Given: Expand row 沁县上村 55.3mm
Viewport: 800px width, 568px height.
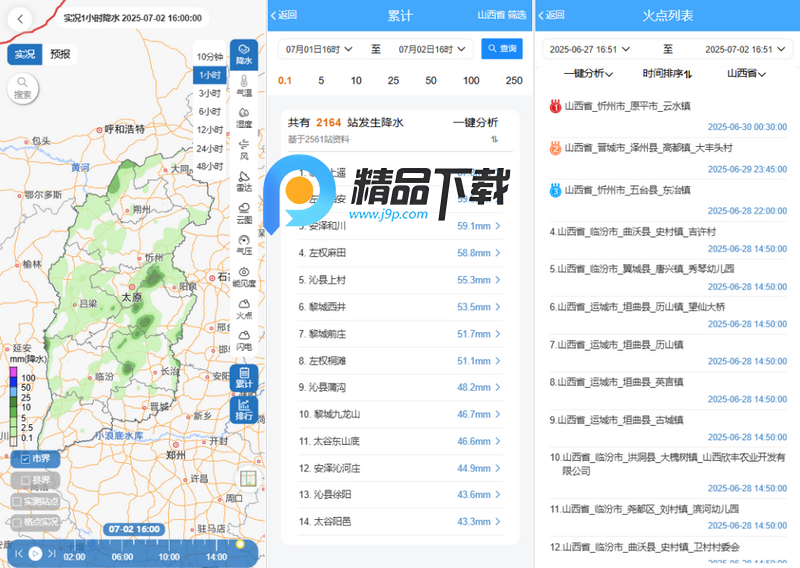Looking at the screenshot, I should tap(401, 280).
